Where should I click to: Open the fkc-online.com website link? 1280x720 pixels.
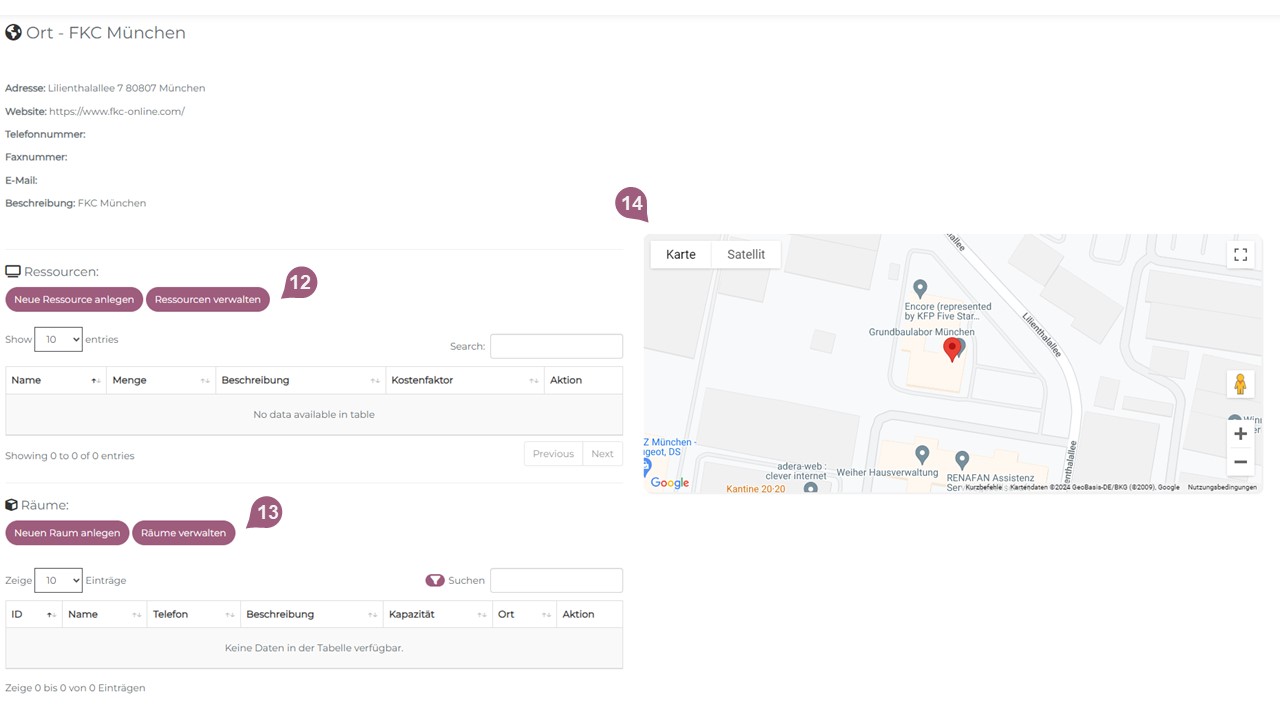pos(117,111)
